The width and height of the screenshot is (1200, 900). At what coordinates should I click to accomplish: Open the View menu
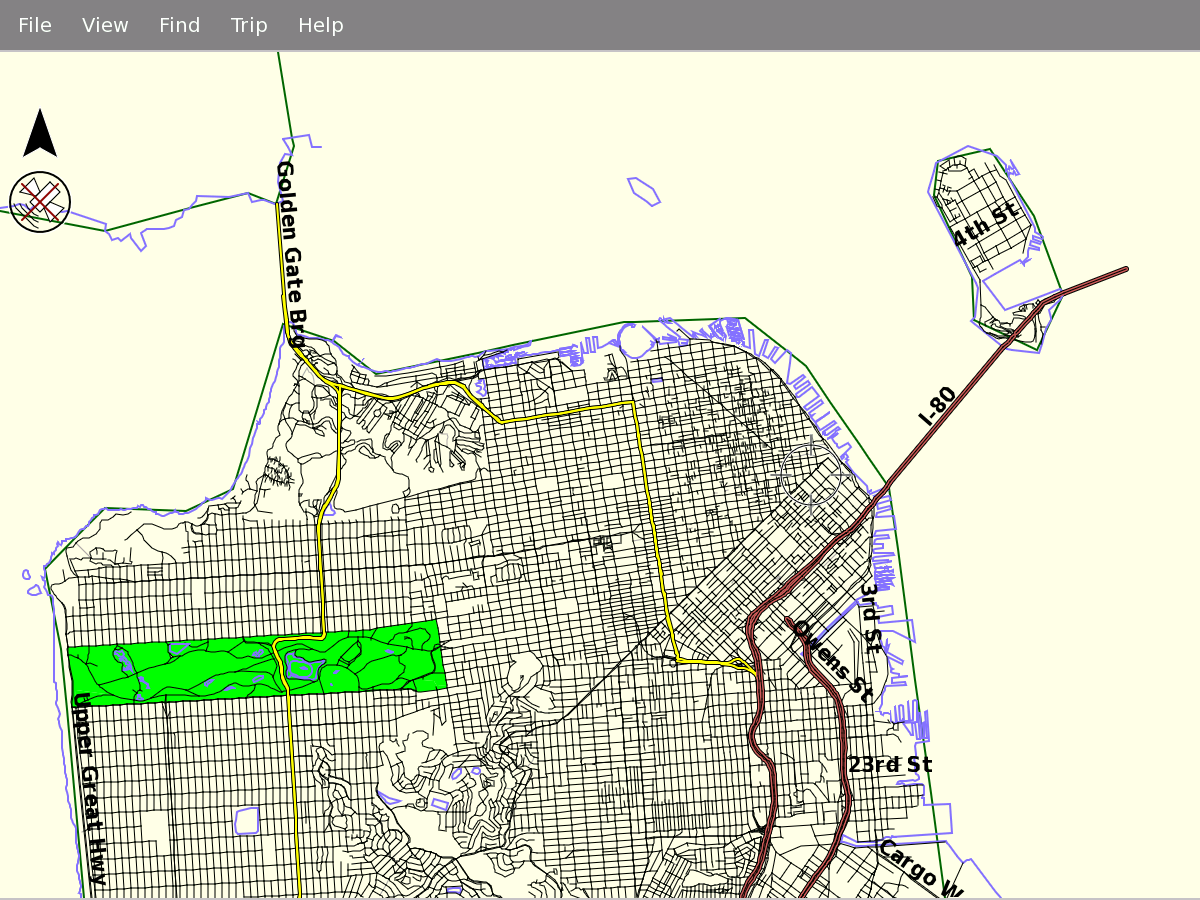(105, 25)
